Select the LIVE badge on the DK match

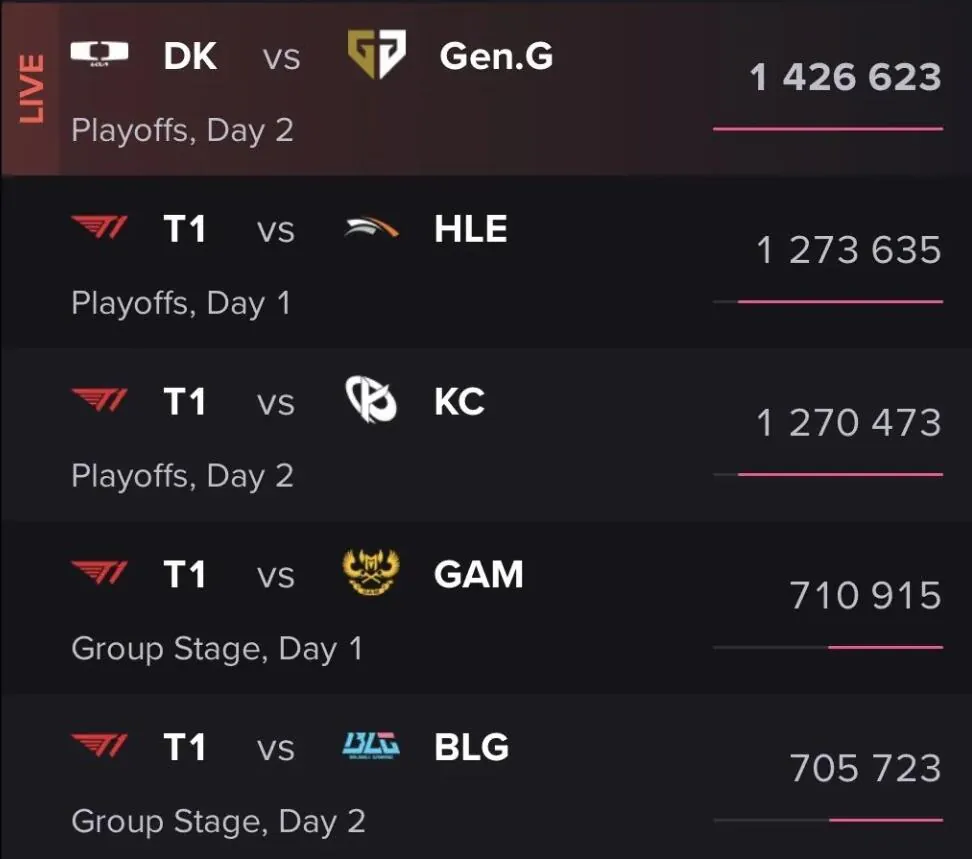click(31, 89)
